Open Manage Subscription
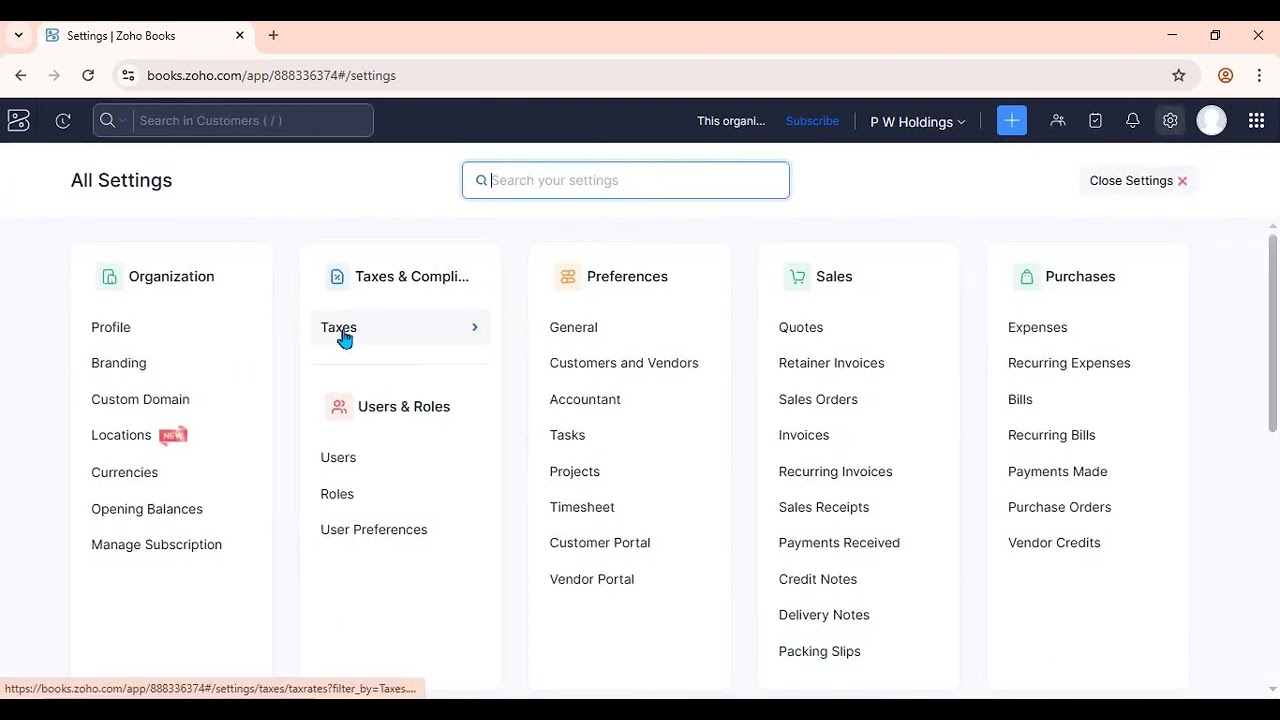 (x=156, y=545)
